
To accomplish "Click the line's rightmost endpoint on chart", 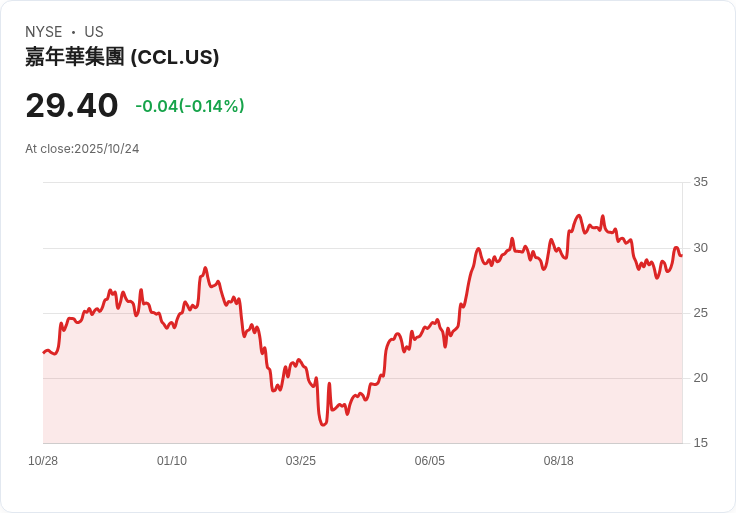I will (682, 255).
